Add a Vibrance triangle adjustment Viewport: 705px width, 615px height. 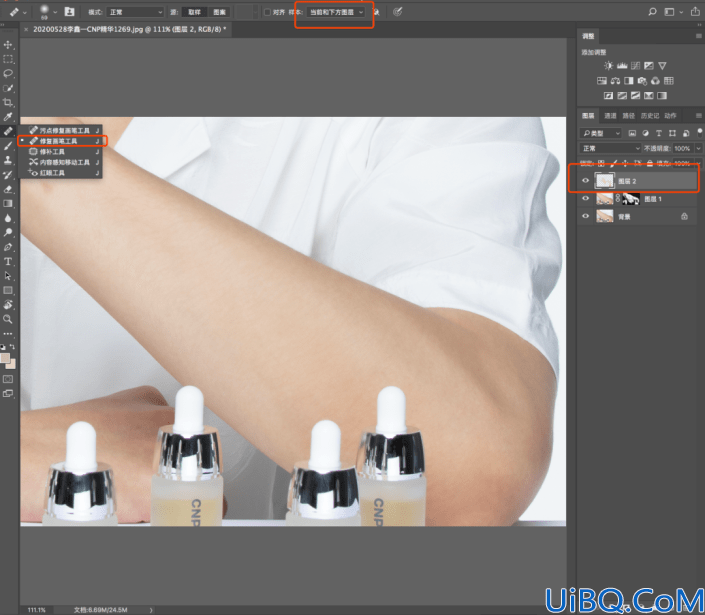coord(662,66)
